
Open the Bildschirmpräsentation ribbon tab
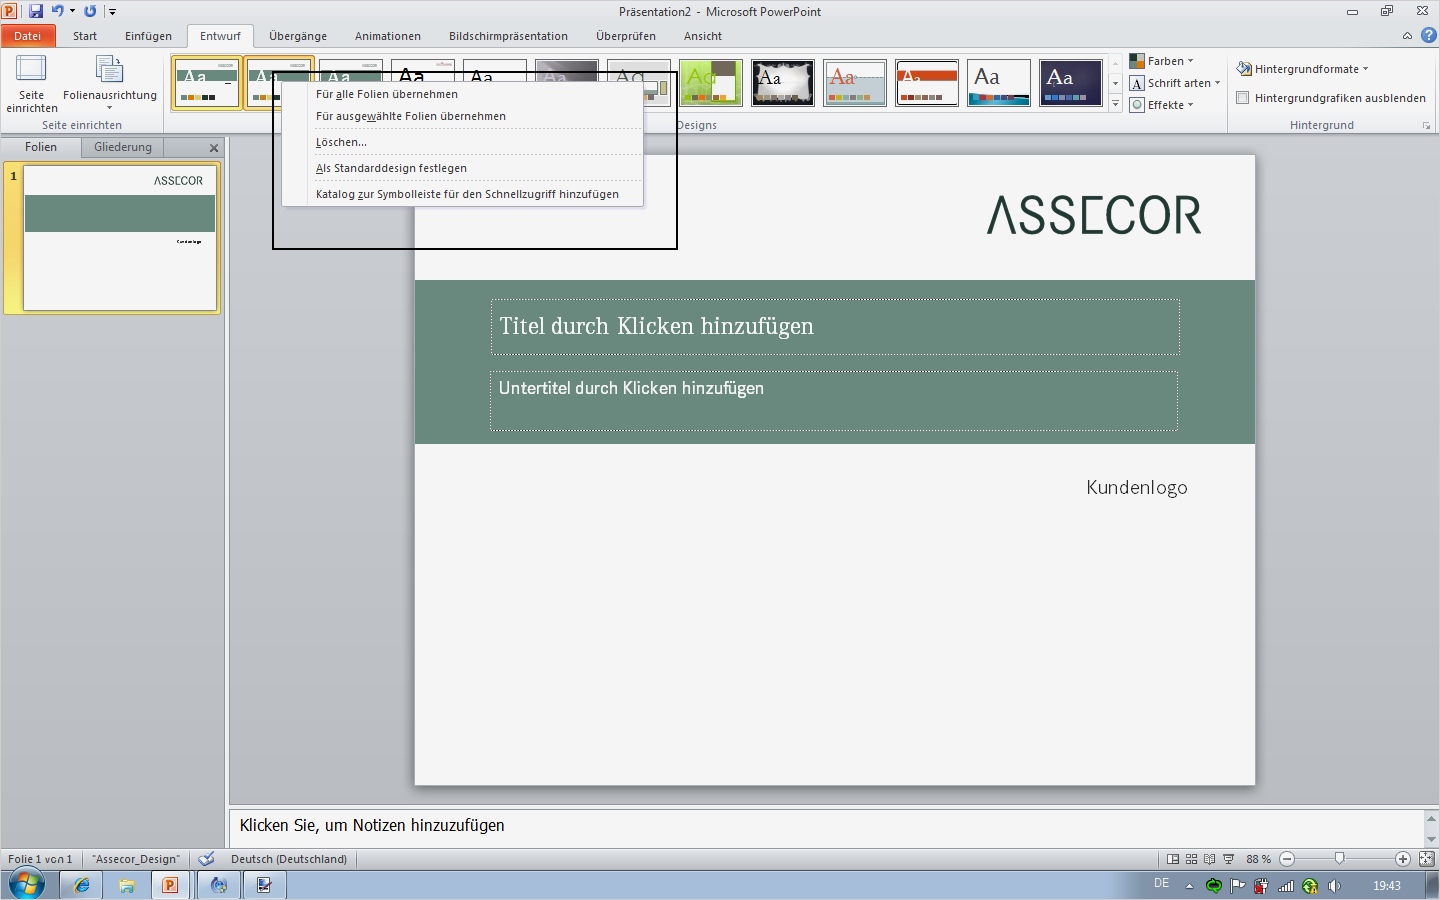[508, 36]
